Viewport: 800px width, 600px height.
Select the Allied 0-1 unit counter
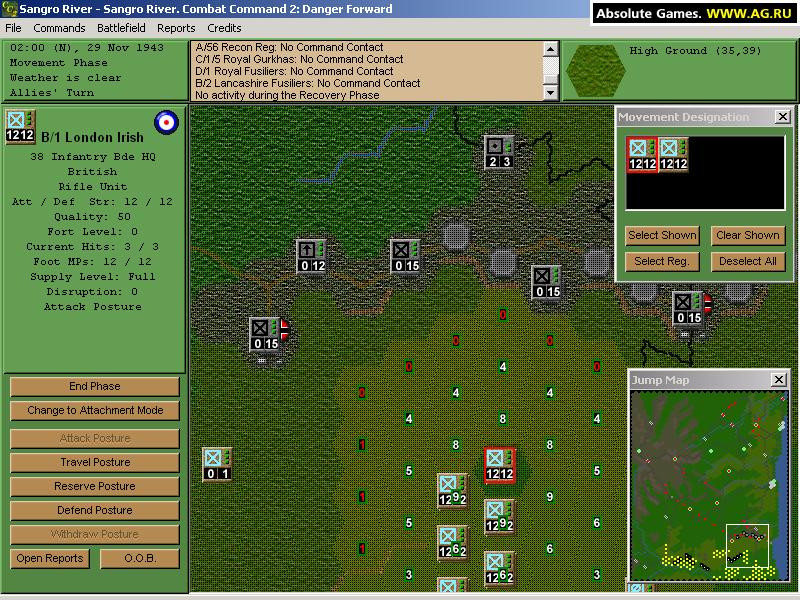(x=217, y=465)
